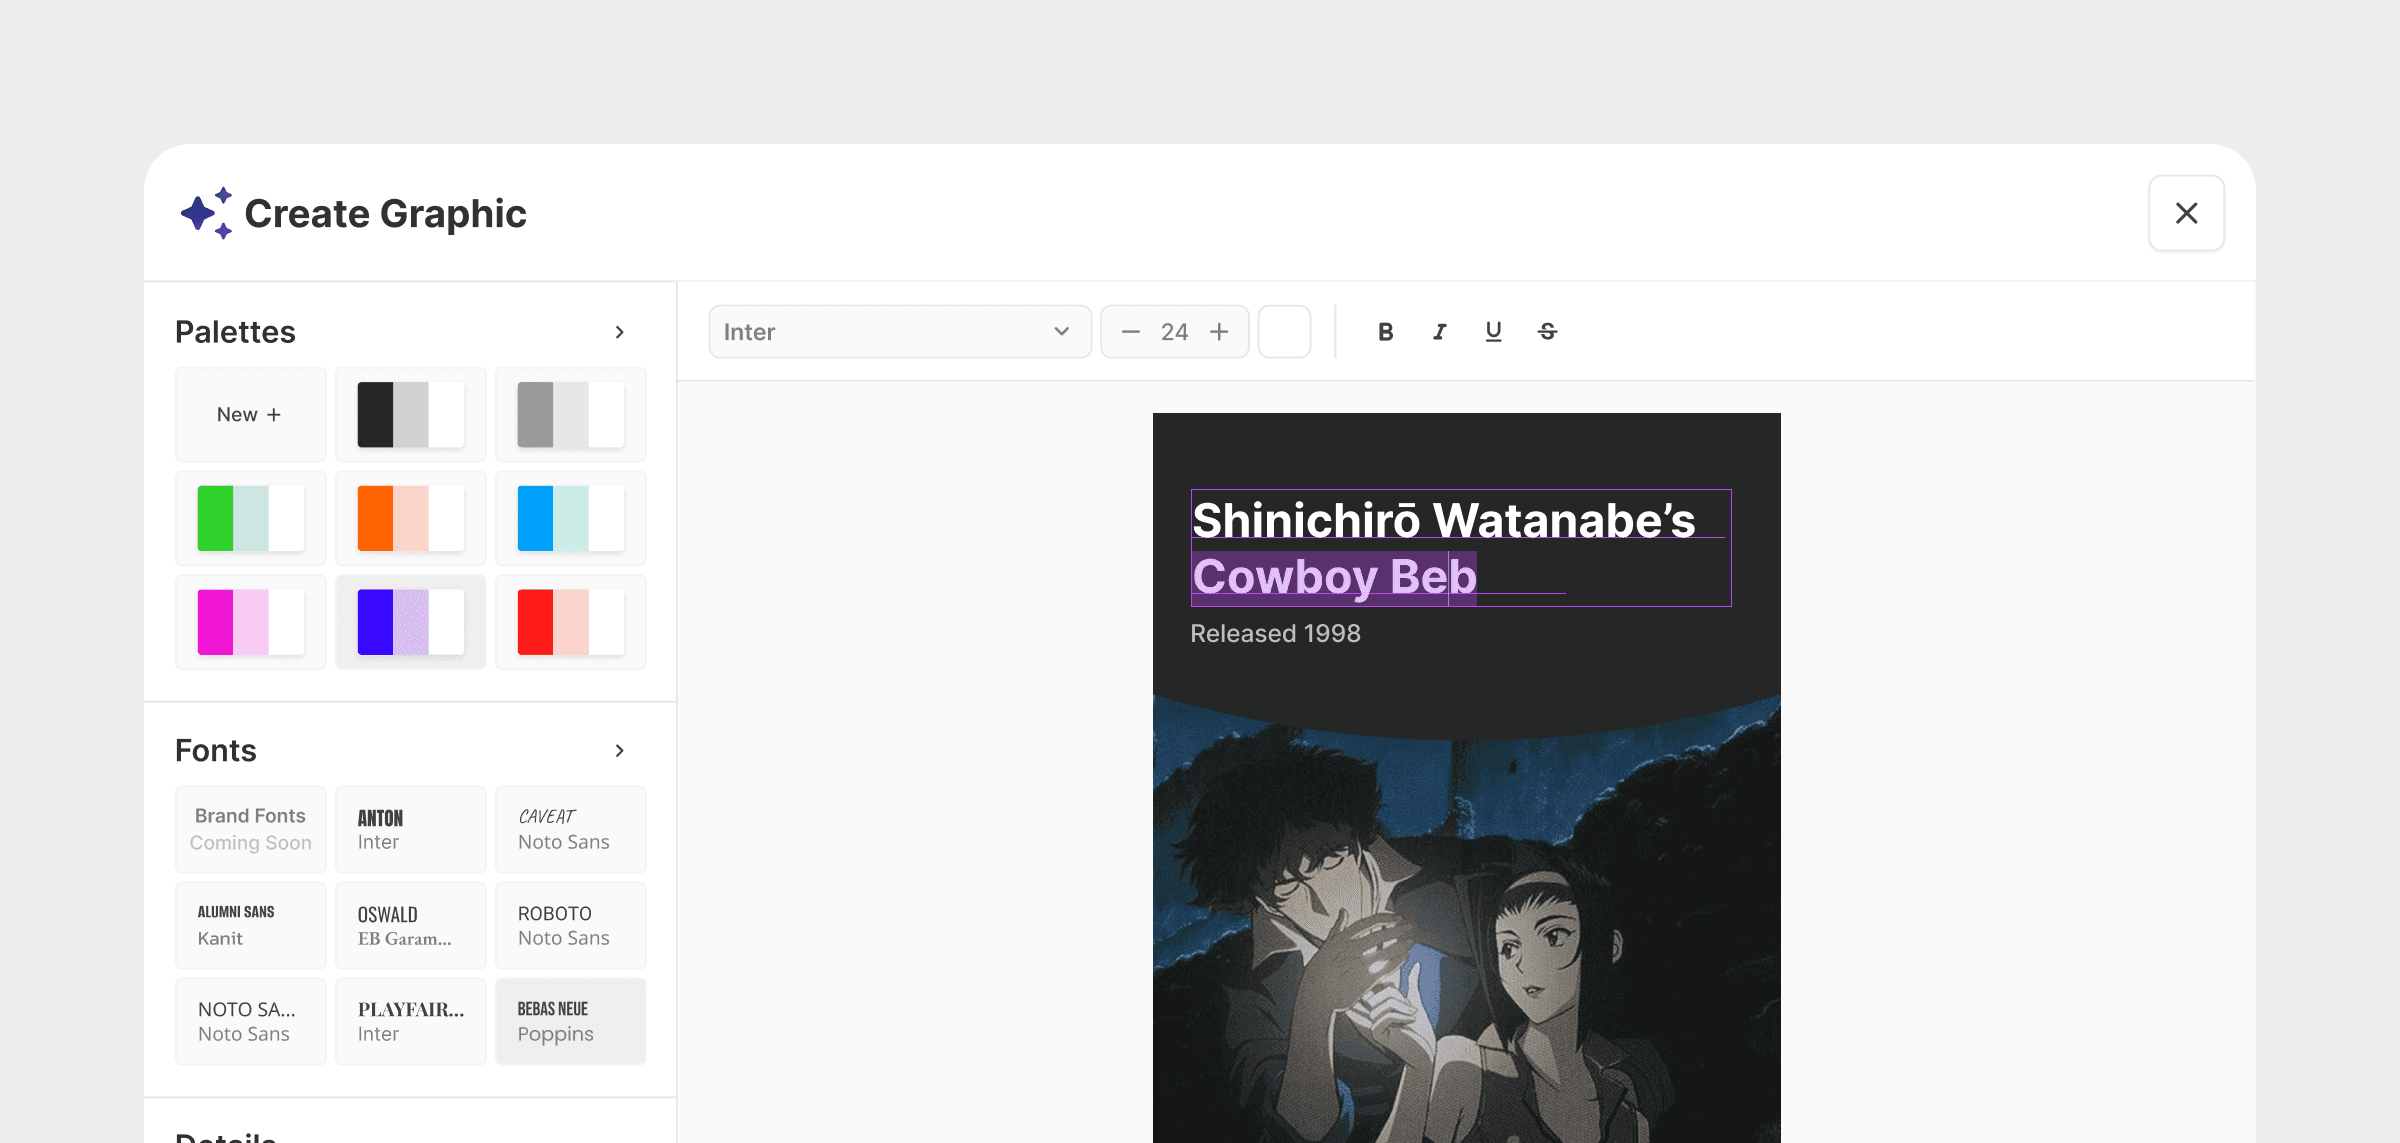Viewport: 2400px width, 1143px height.
Task: Expand the Palettes section chevron
Action: point(619,332)
